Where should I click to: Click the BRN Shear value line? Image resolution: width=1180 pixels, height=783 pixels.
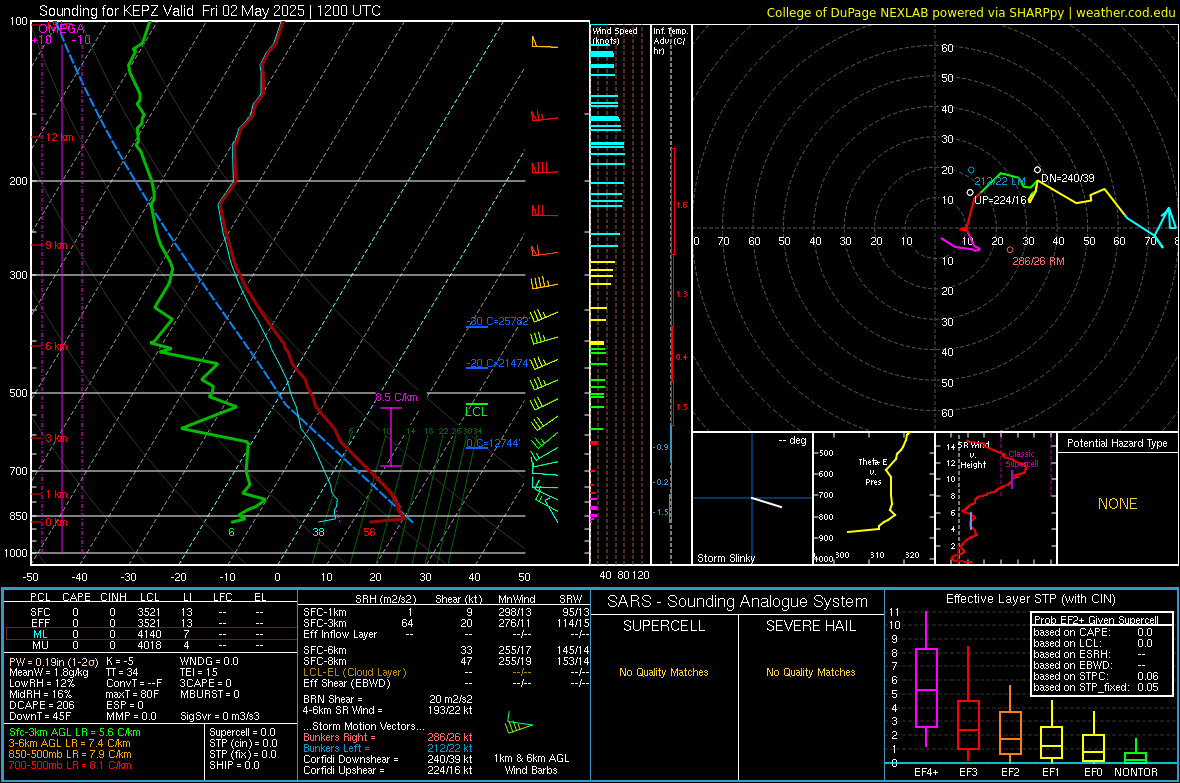(x=388, y=699)
